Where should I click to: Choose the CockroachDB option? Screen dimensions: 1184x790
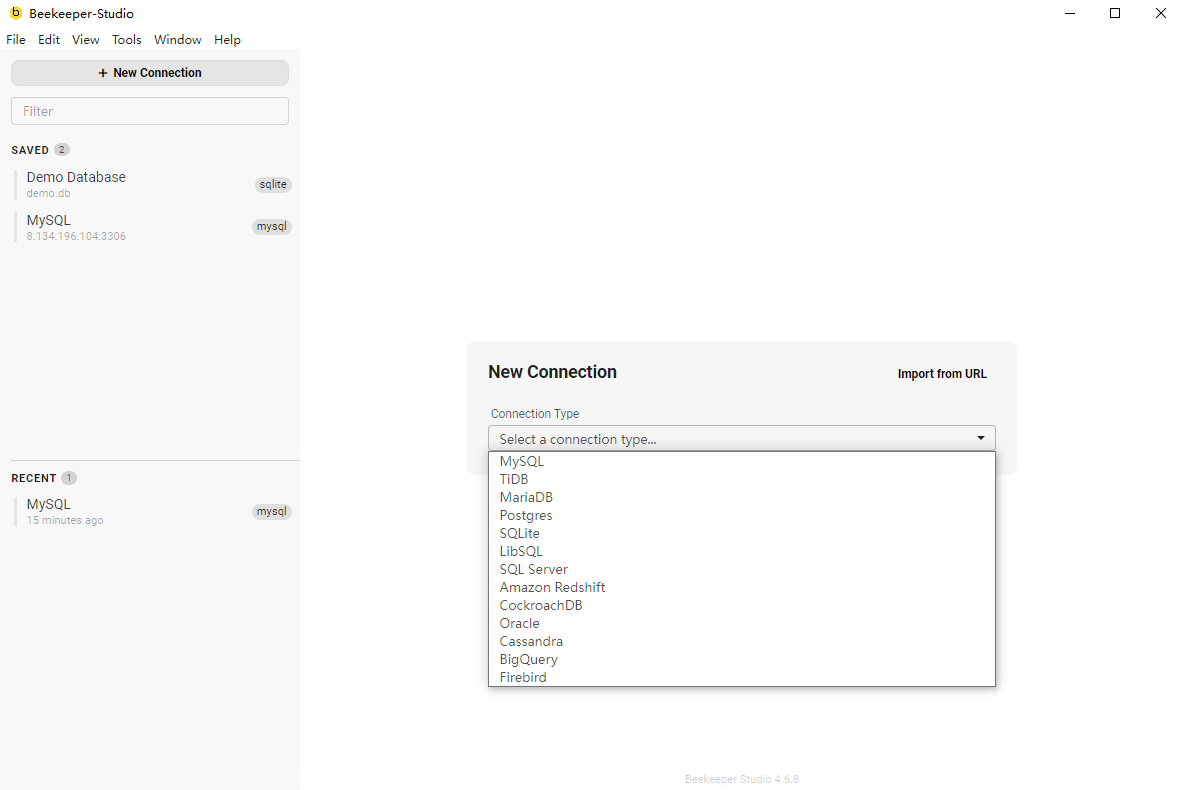[541, 606]
